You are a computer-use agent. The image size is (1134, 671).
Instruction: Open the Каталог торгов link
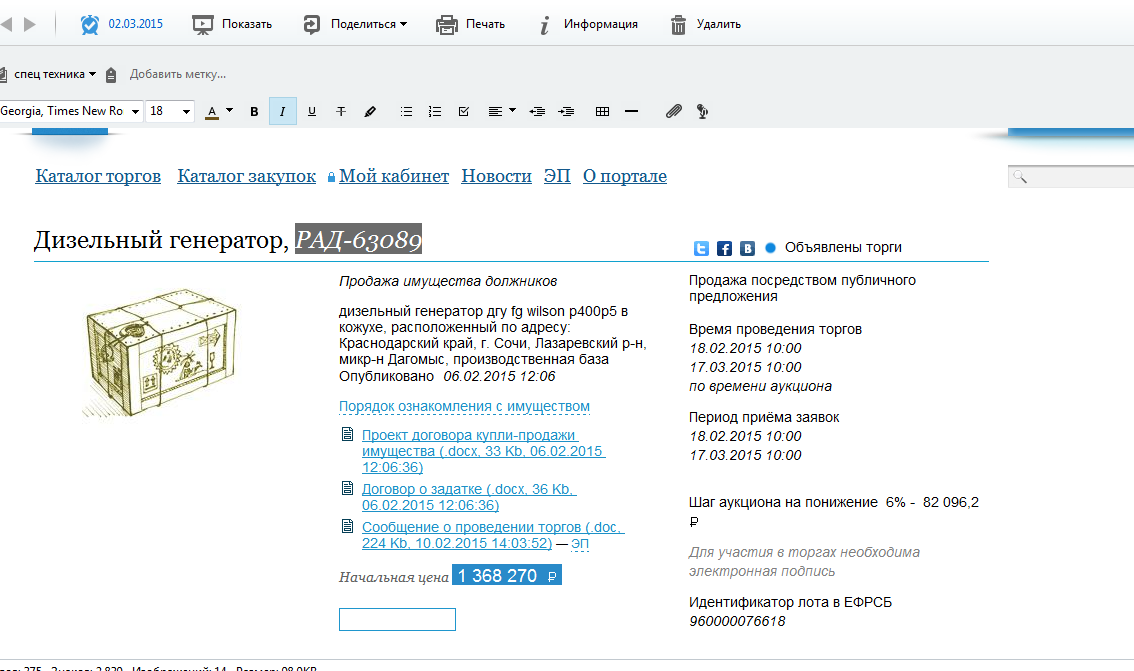click(x=98, y=176)
